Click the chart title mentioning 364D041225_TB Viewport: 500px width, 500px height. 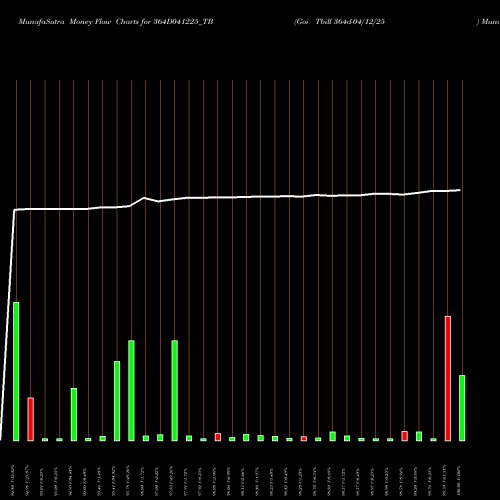point(116,22)
